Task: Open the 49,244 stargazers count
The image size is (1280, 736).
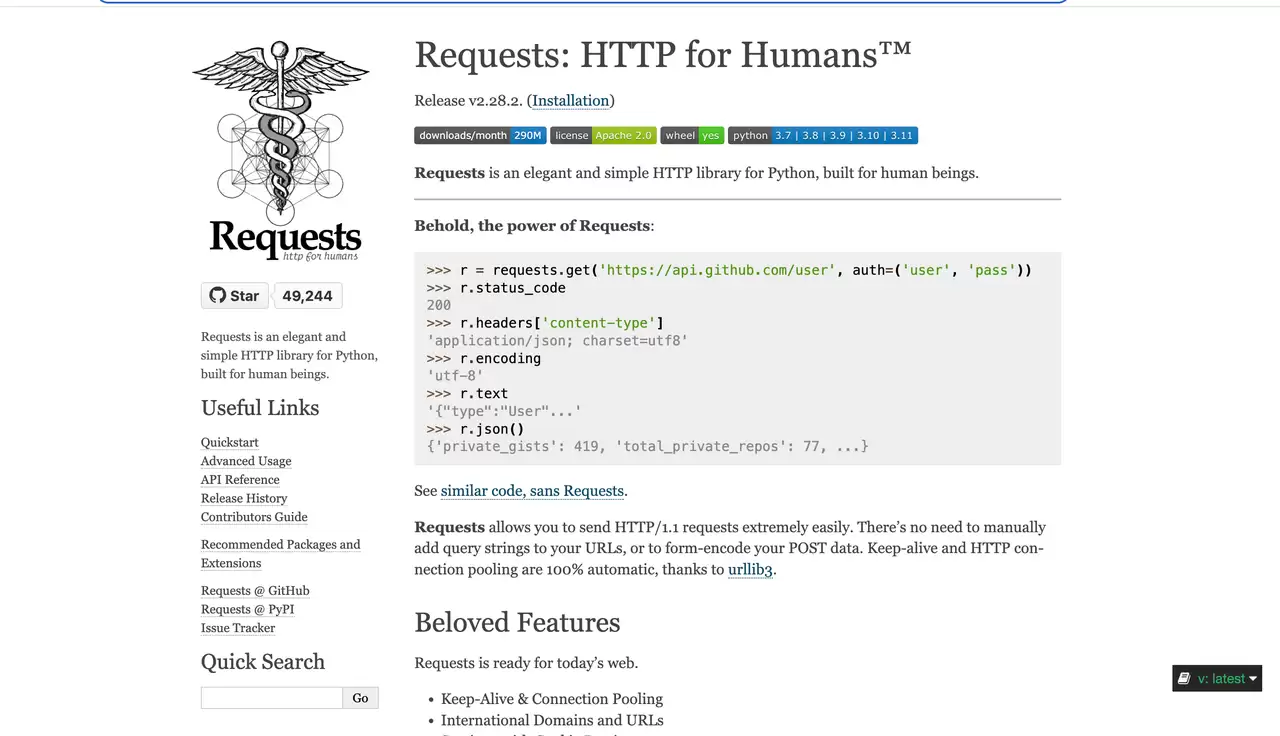Action: (x=307, y=295)
